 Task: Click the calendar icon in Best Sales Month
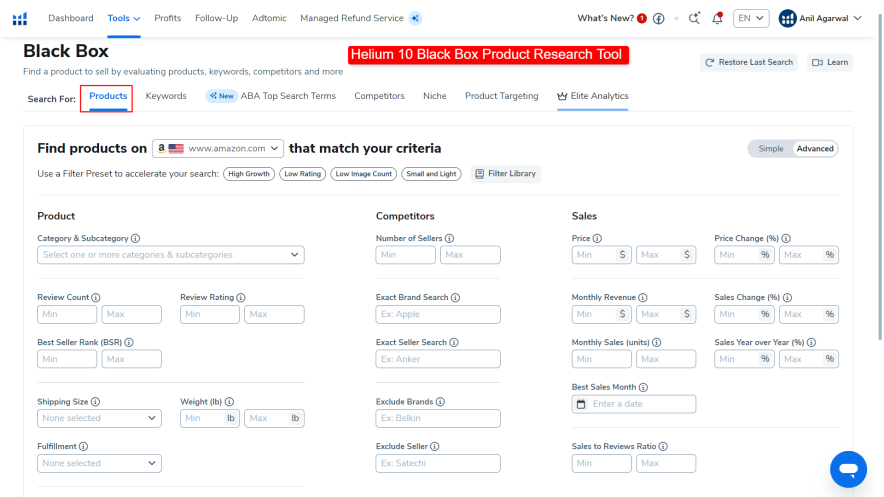(581, 404)
